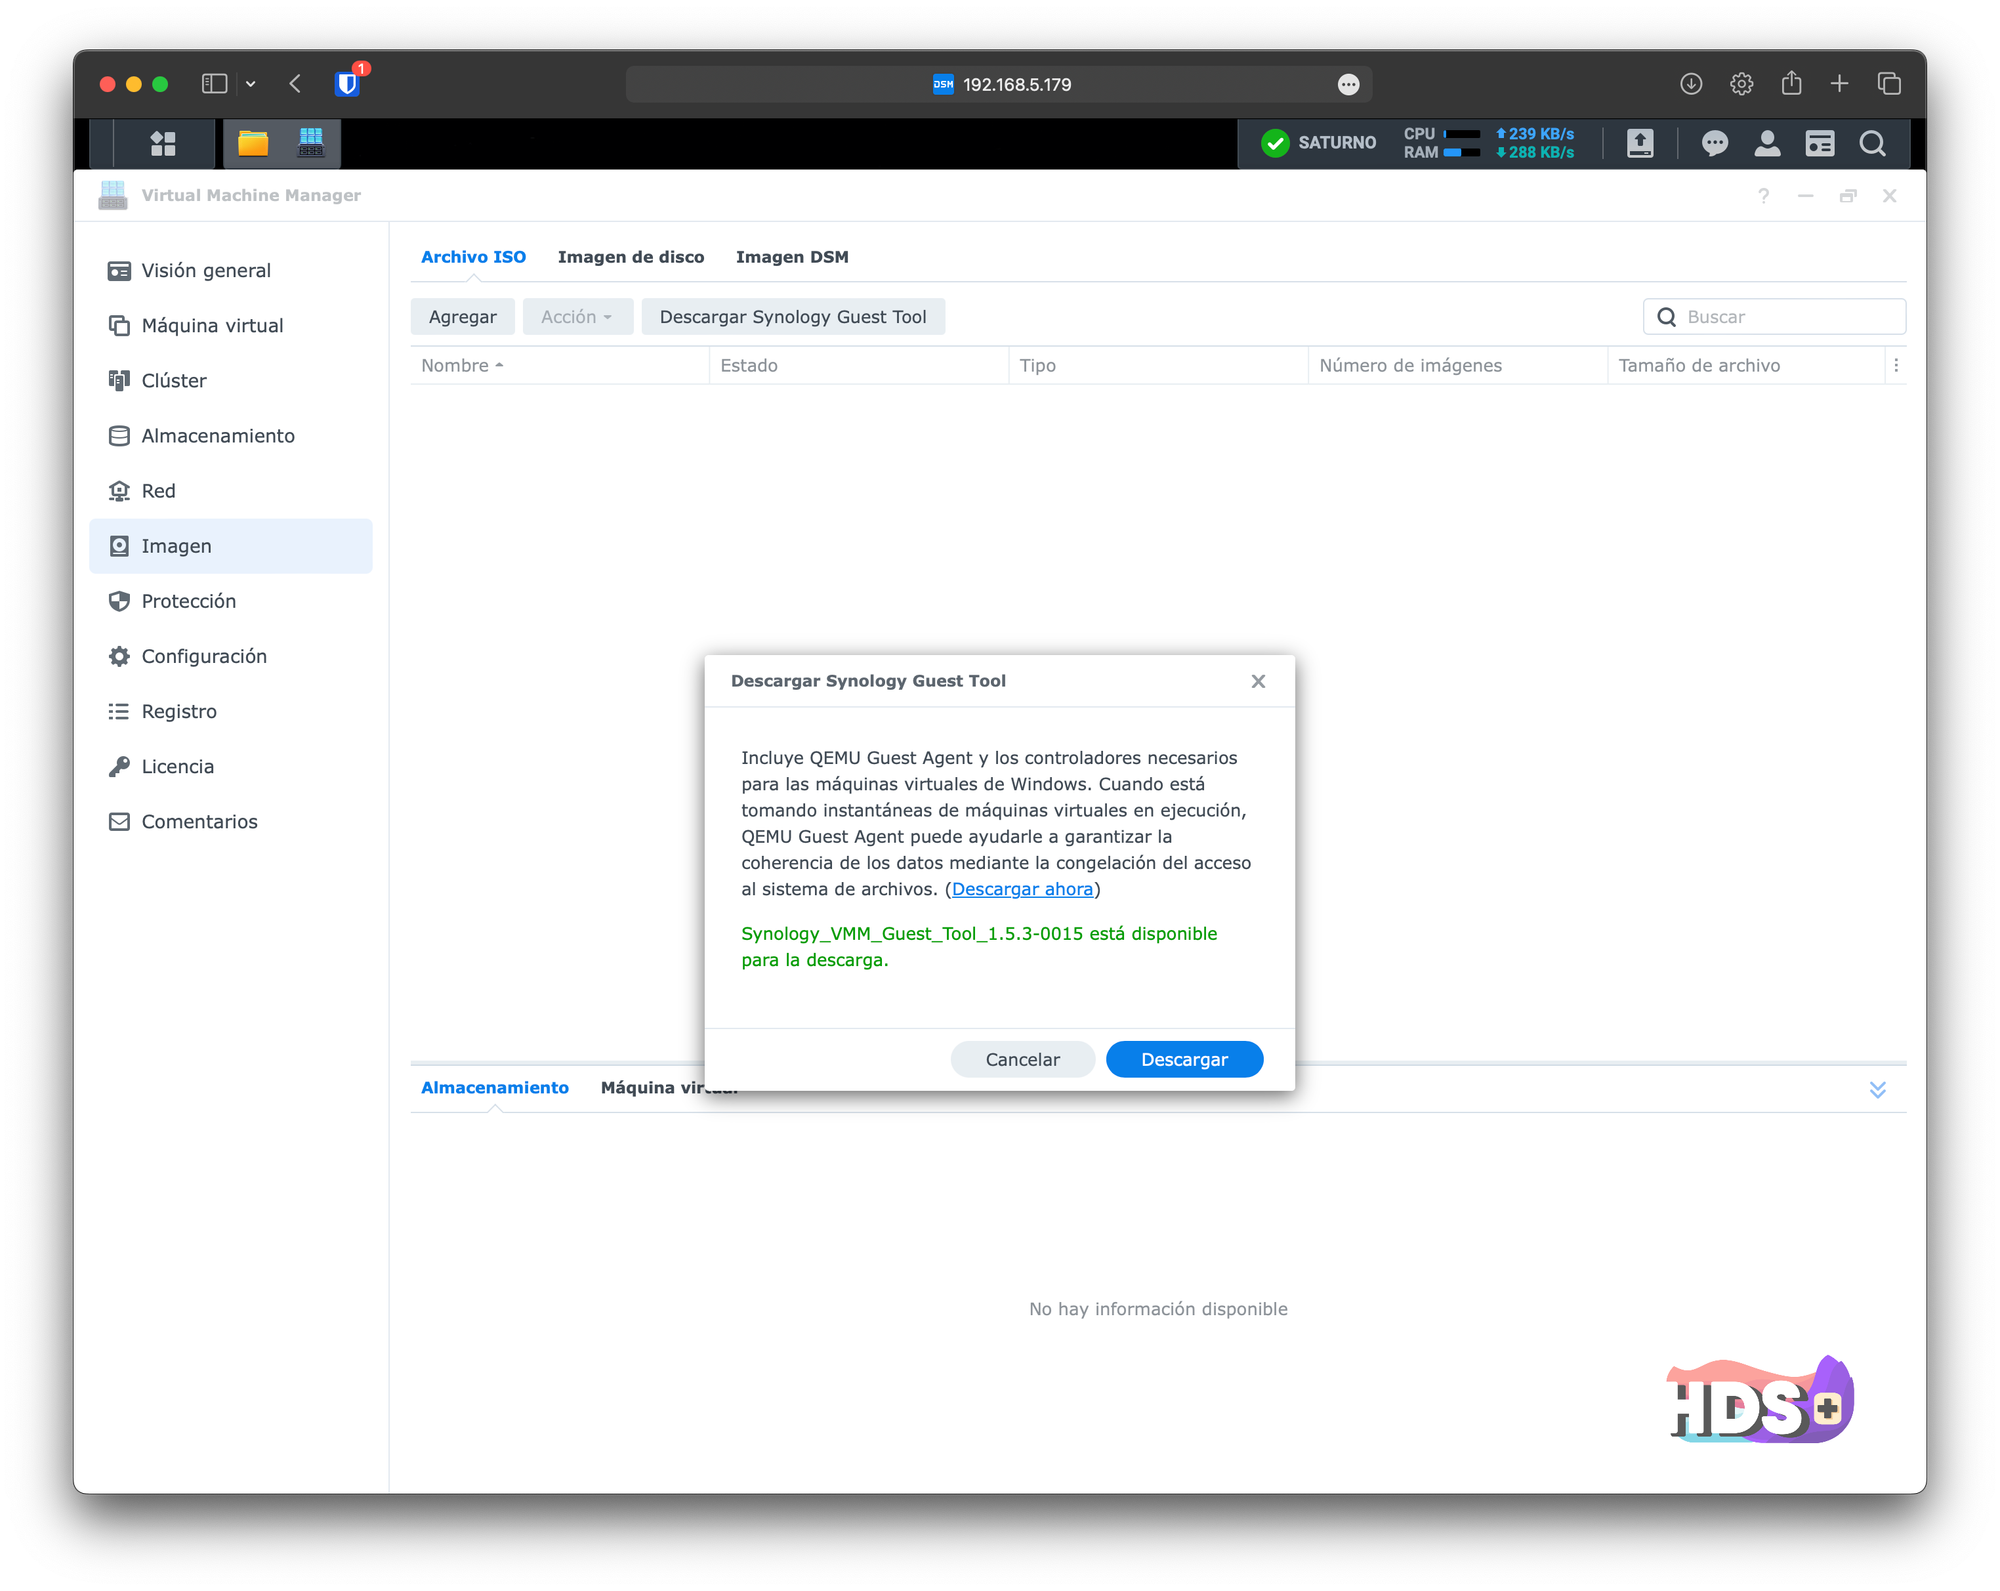The image size is (2000, 1591).
Task: Focus the Buscar search field
Action: pos(1774,317)
